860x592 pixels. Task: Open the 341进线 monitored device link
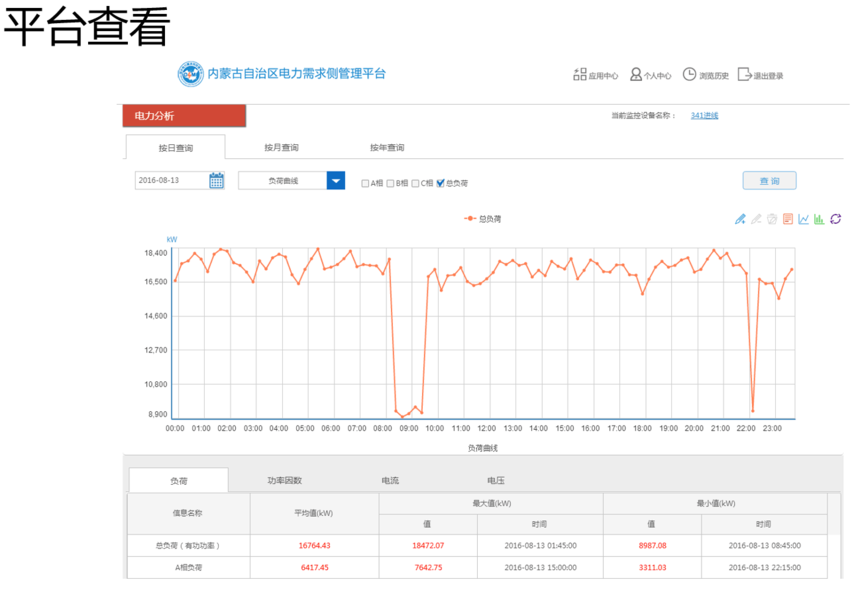(x=704, y=115)
